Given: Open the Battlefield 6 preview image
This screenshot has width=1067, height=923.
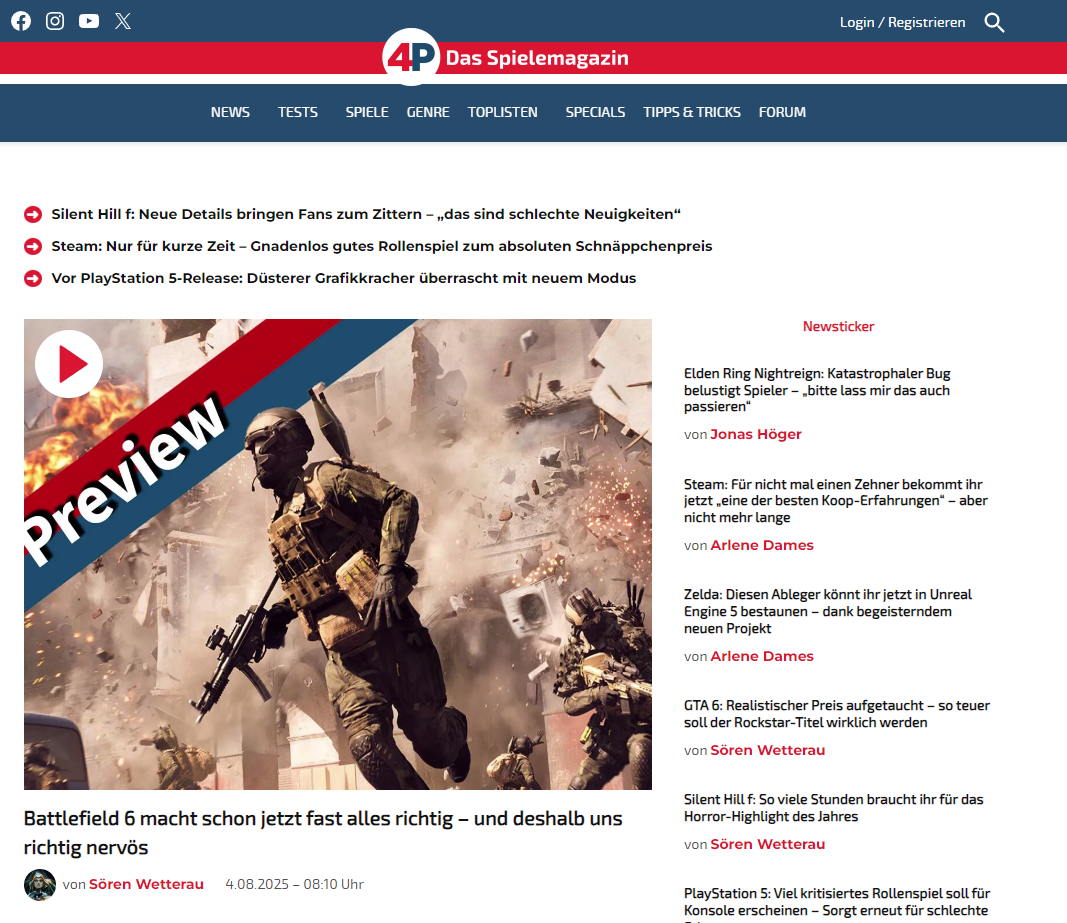Looking at the screenshot, I should pyautogui.click(x=338, y=554).
